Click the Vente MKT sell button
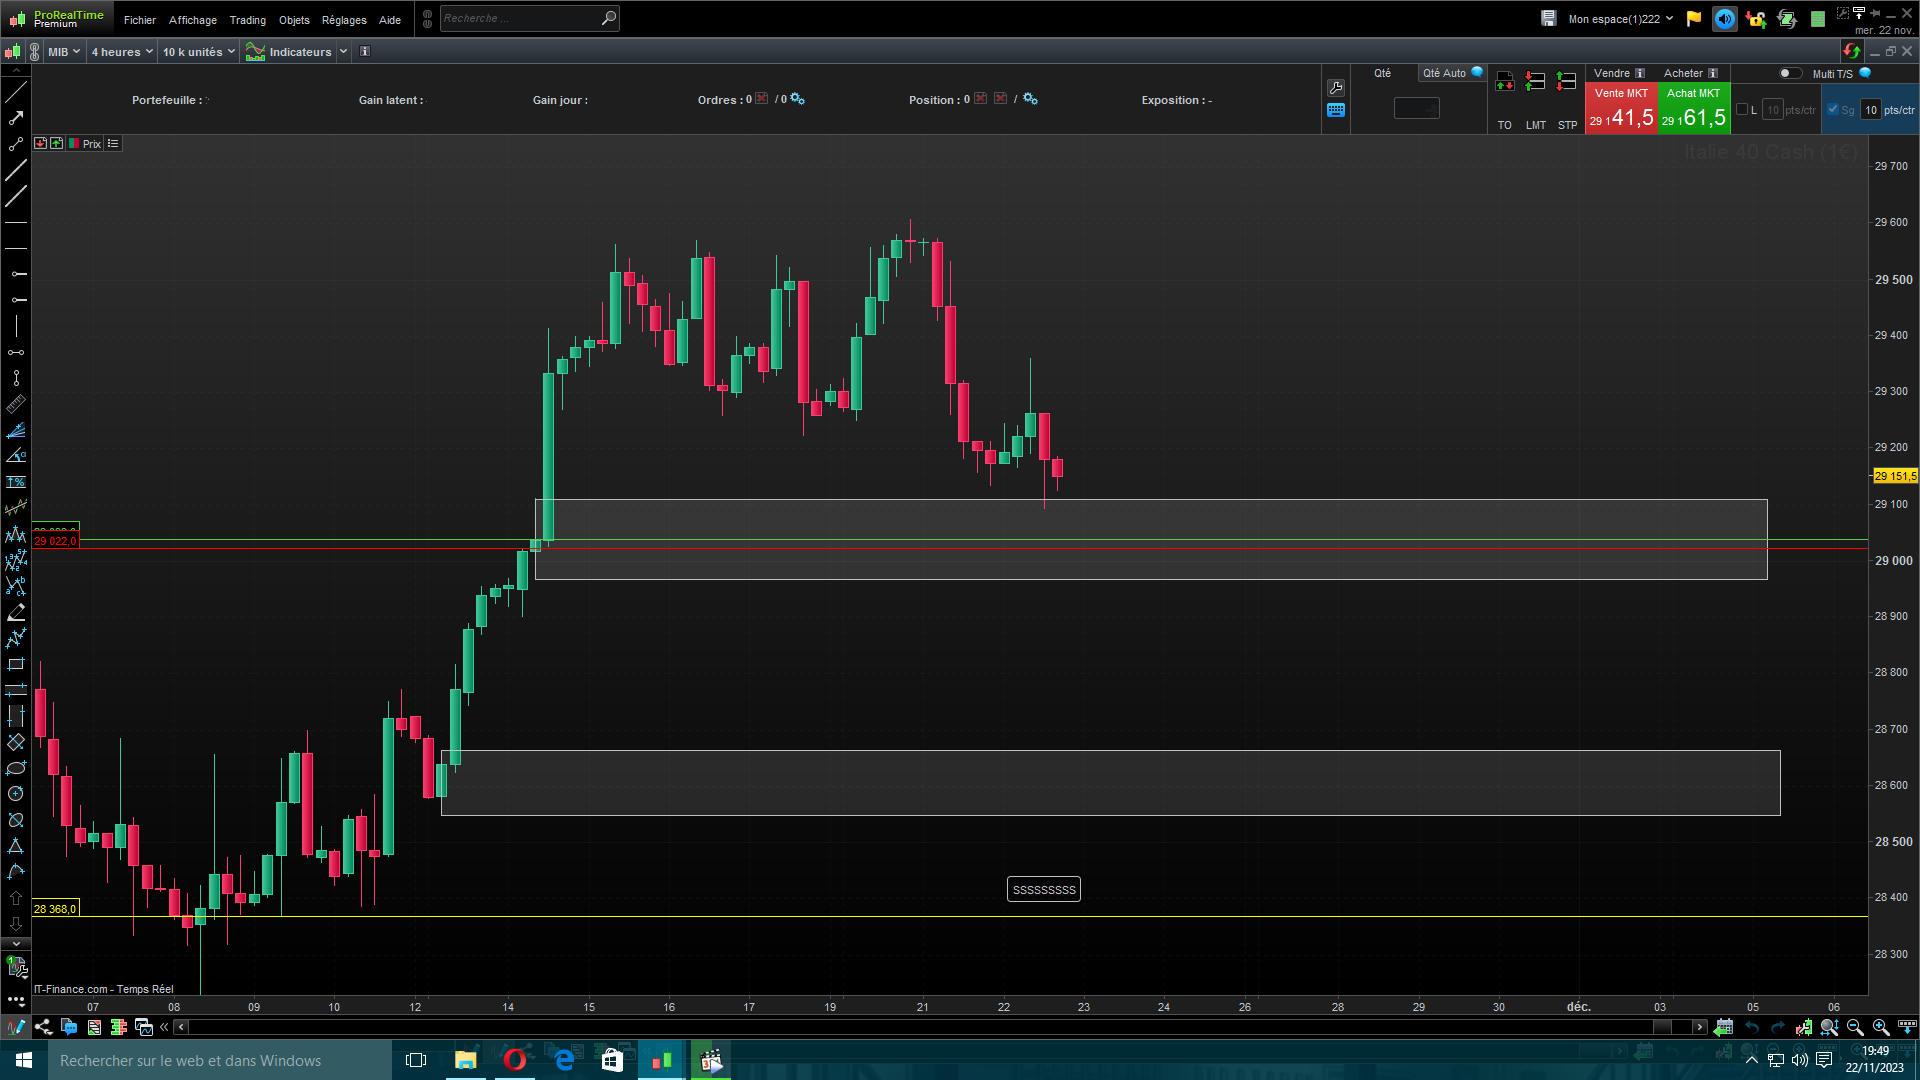Viewport: 1920px width, 1080px height. 1621,108
